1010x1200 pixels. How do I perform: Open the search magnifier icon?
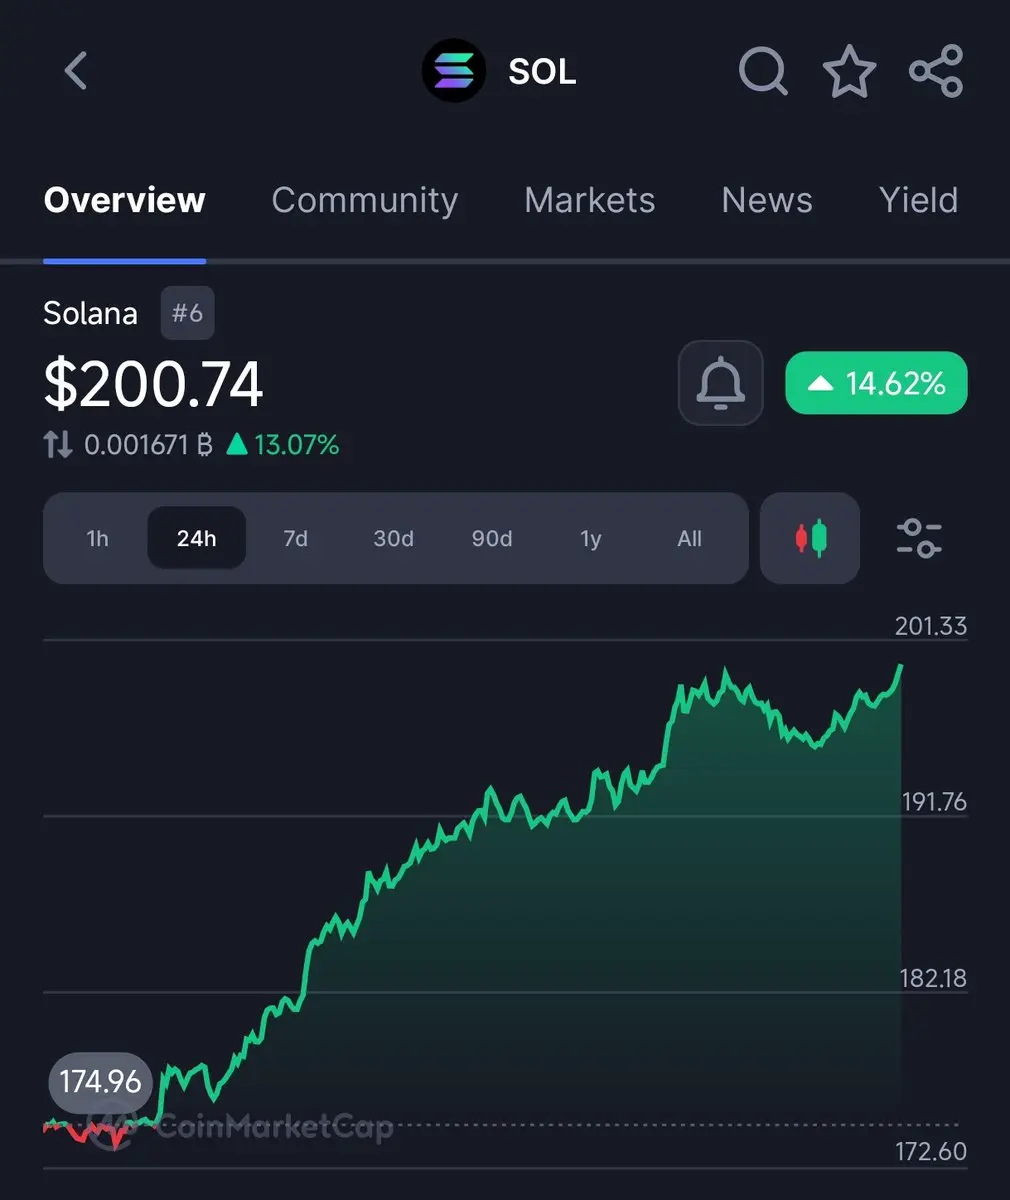pyautogui.click(x=763, y=72)
